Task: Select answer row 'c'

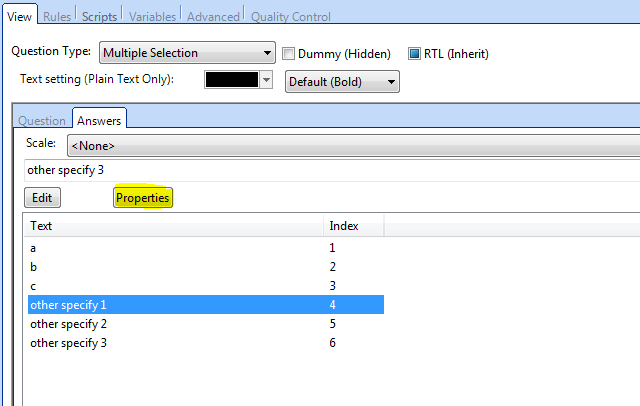Action: click(x=206, y=286)
